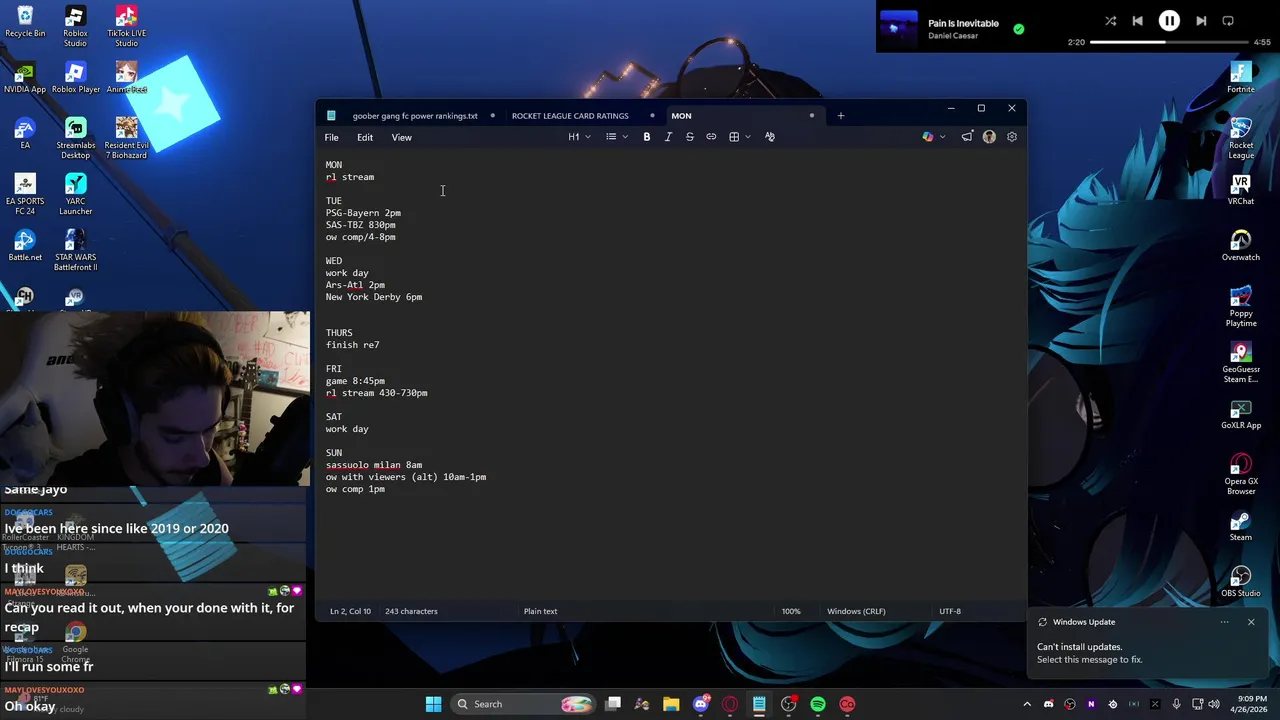This screenshot has width=1280, height=720.
Task: Open YARC Launcher desktop icon
Action: click(75, 195)
